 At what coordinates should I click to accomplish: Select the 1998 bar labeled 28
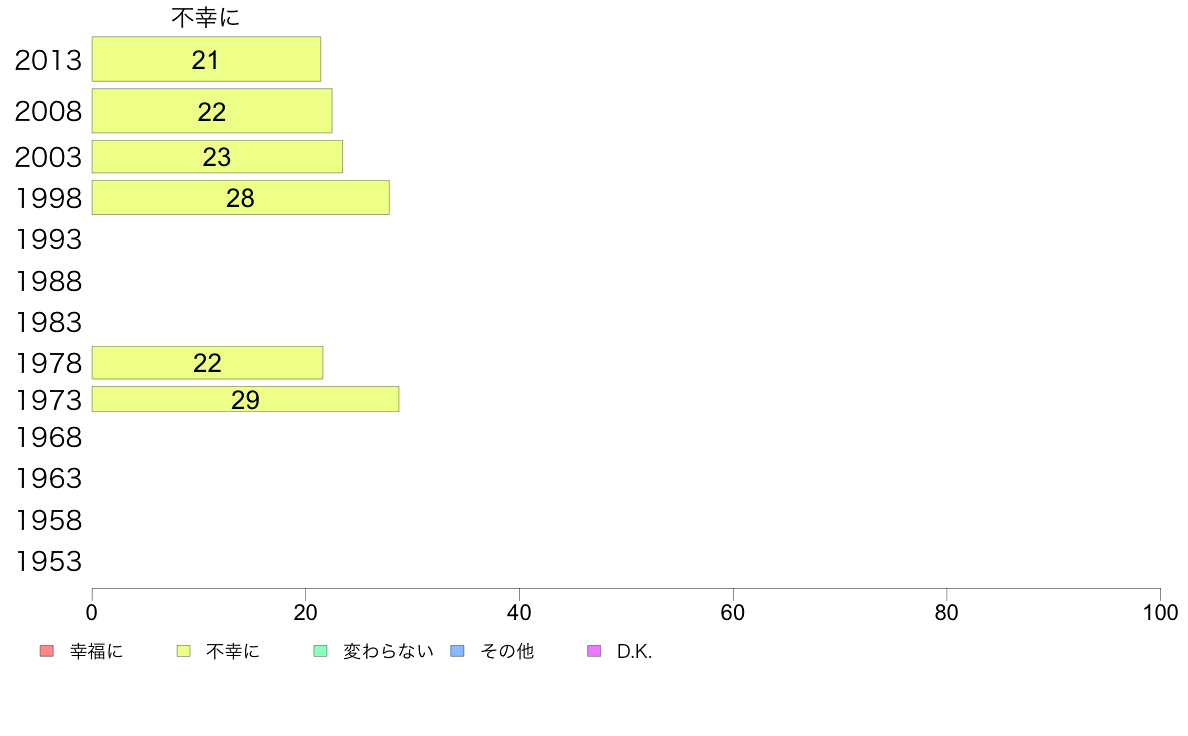241,198
